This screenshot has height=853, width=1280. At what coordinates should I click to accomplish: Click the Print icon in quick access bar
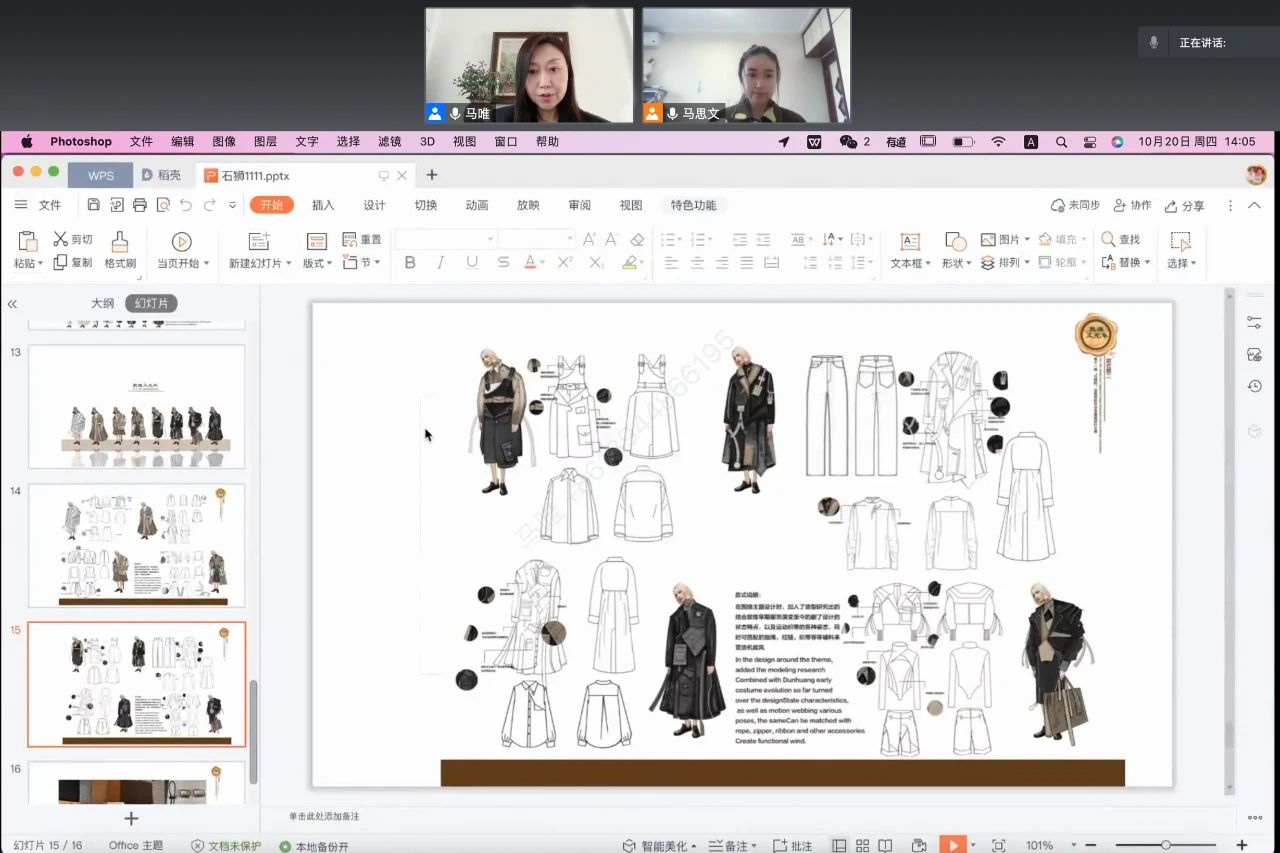pyautogui.click(x=140, y=205)
